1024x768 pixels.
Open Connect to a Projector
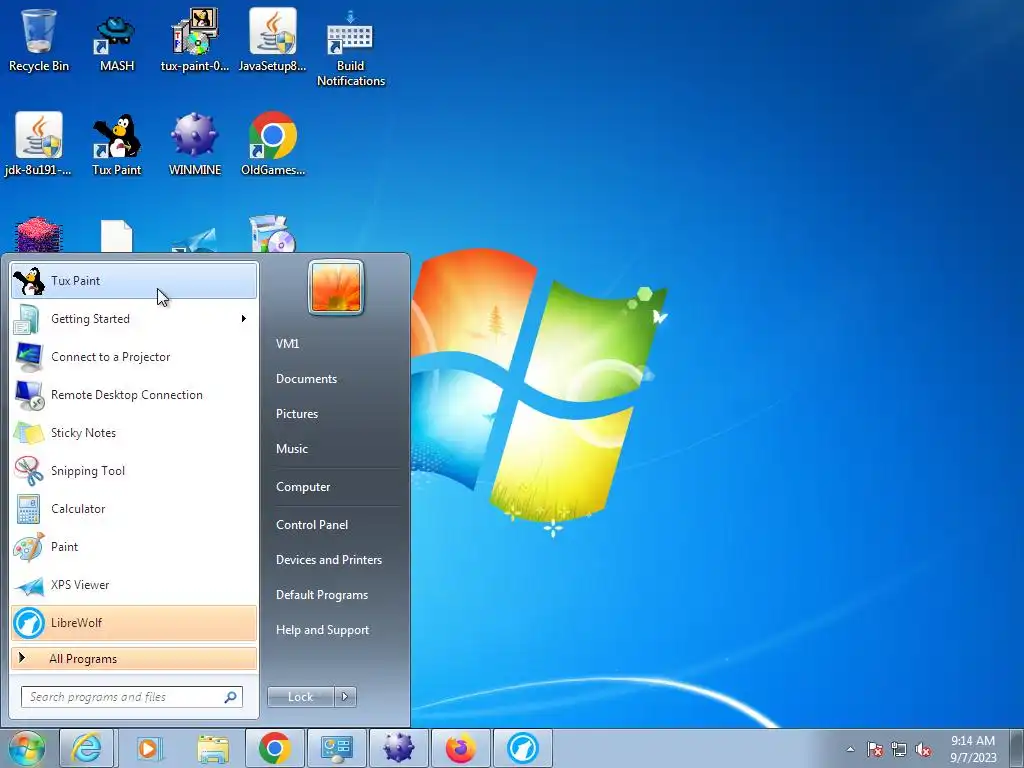(134, 357)
